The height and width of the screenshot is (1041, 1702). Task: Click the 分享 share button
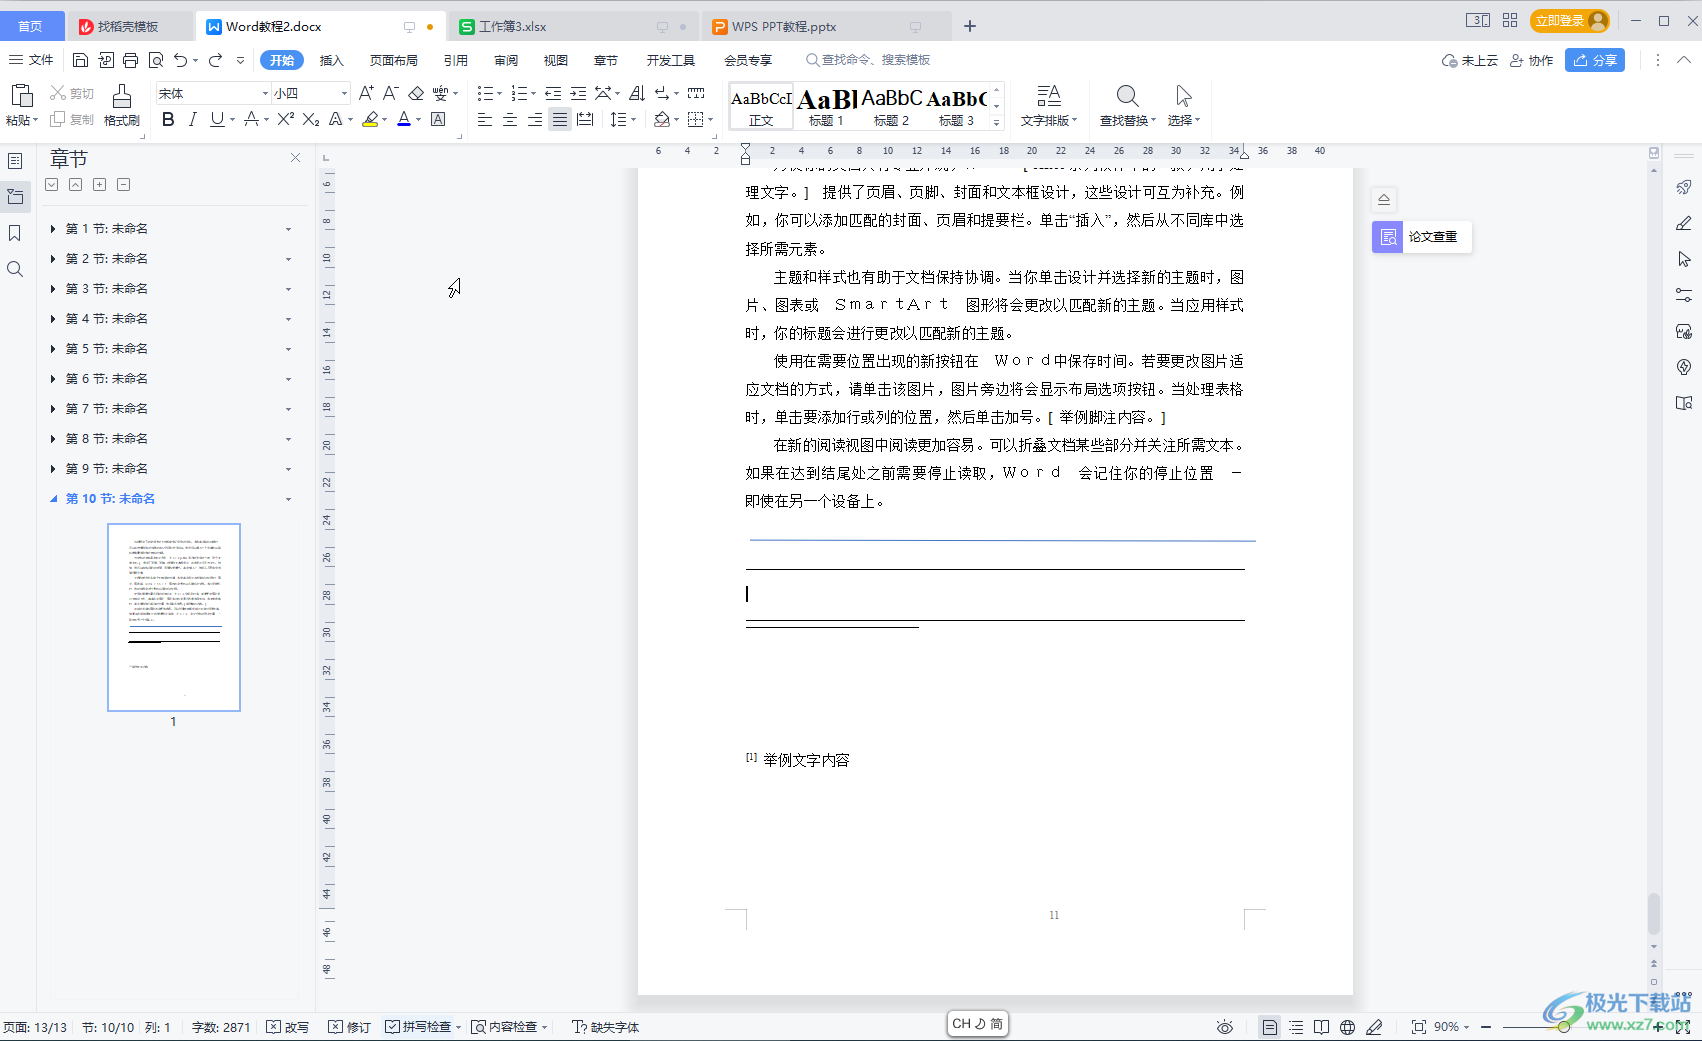1595,60
